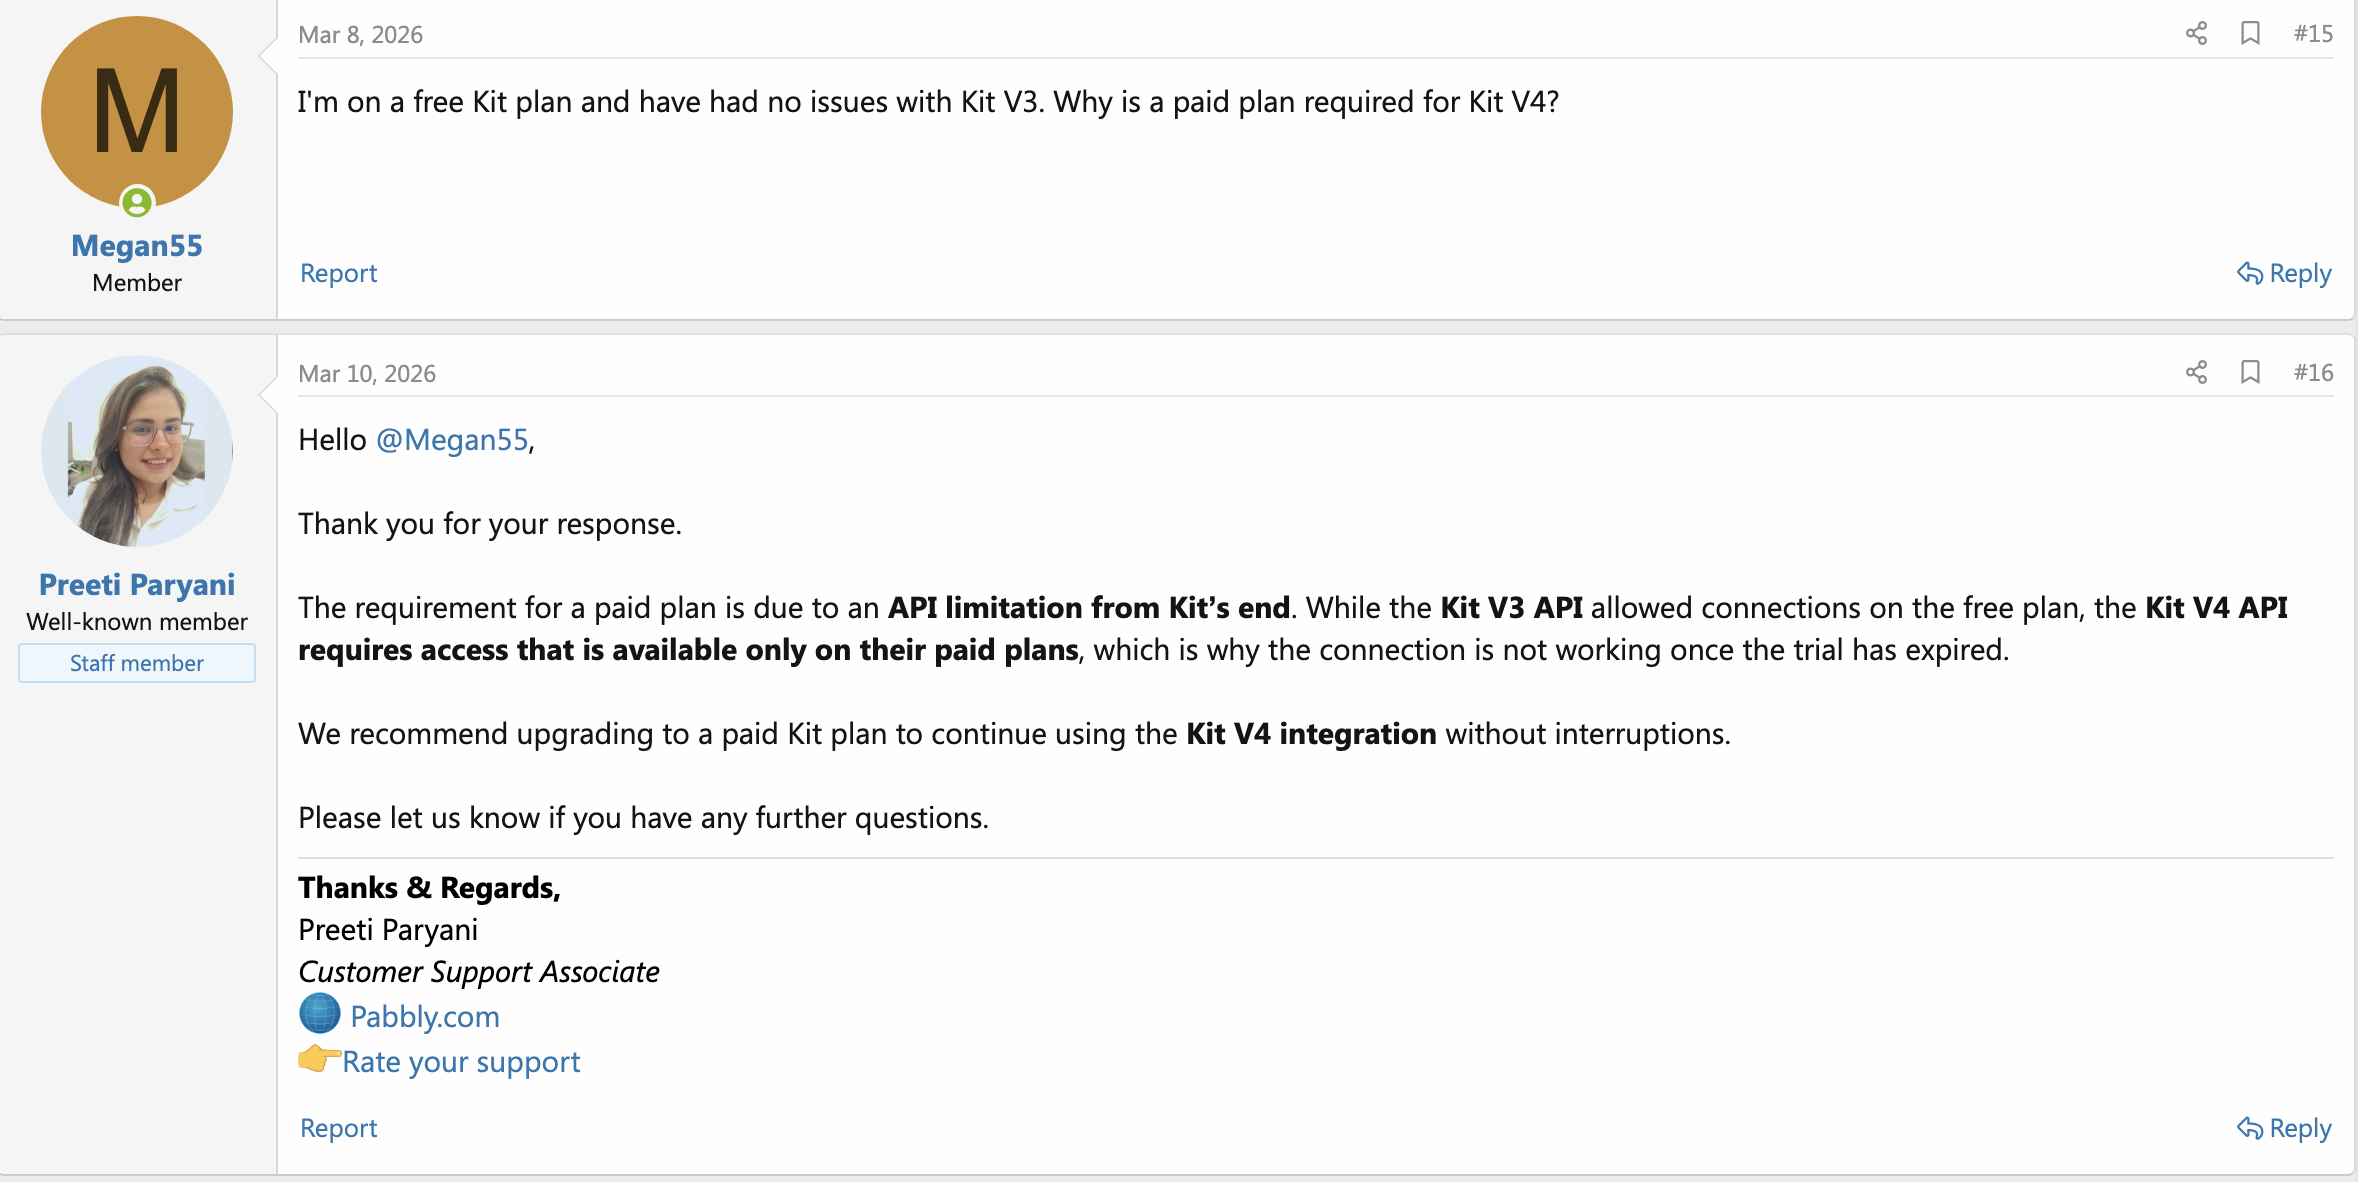2358x1182 pixels.
Task: Open the @Megan55 mention link
Action: pos(452,439)
